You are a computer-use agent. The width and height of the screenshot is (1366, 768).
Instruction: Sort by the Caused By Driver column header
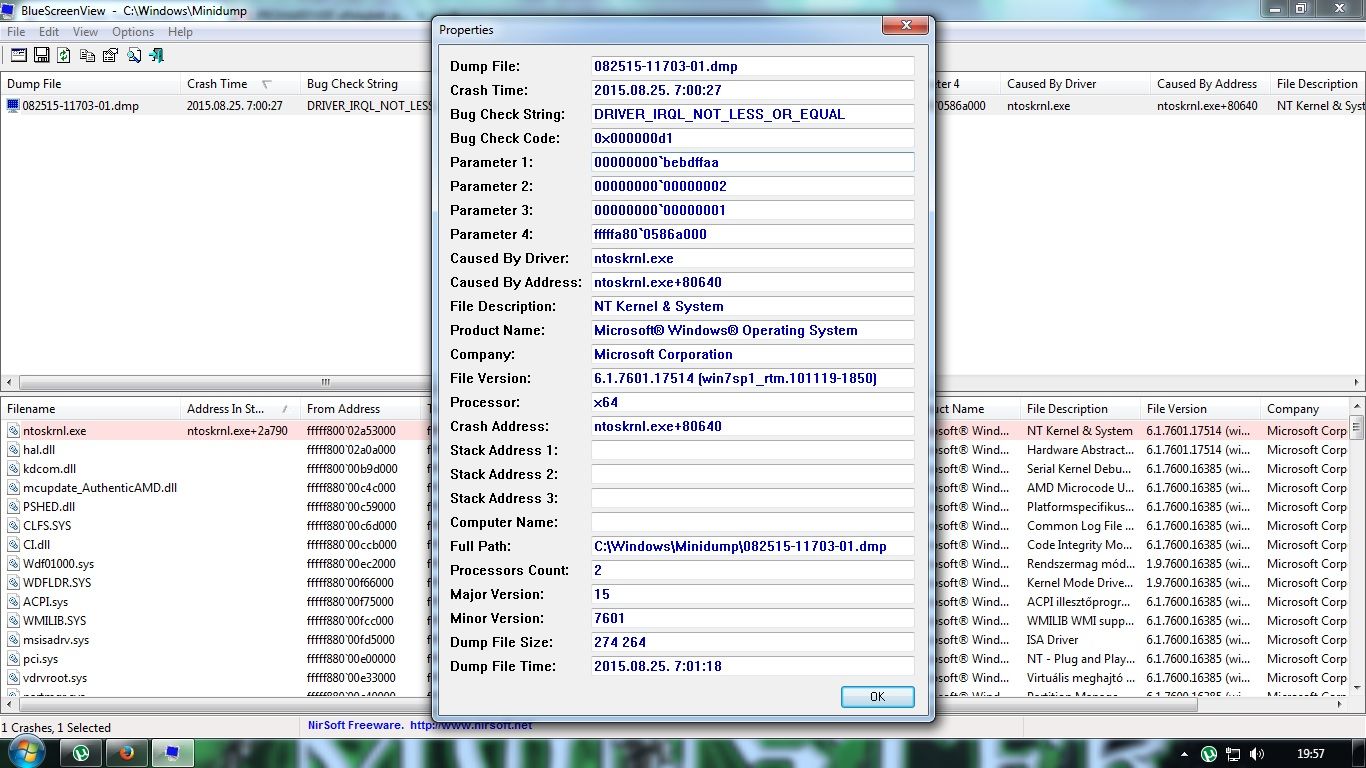click(x=1075, y=84)
